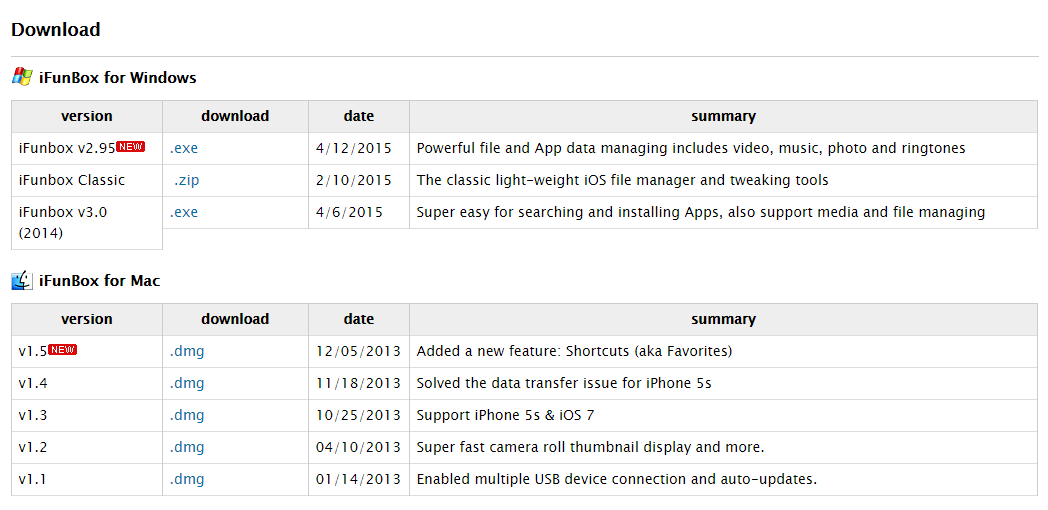Download the Mac v1.5 .dmg file
The image size is (1048, 510).
[187, 351]
